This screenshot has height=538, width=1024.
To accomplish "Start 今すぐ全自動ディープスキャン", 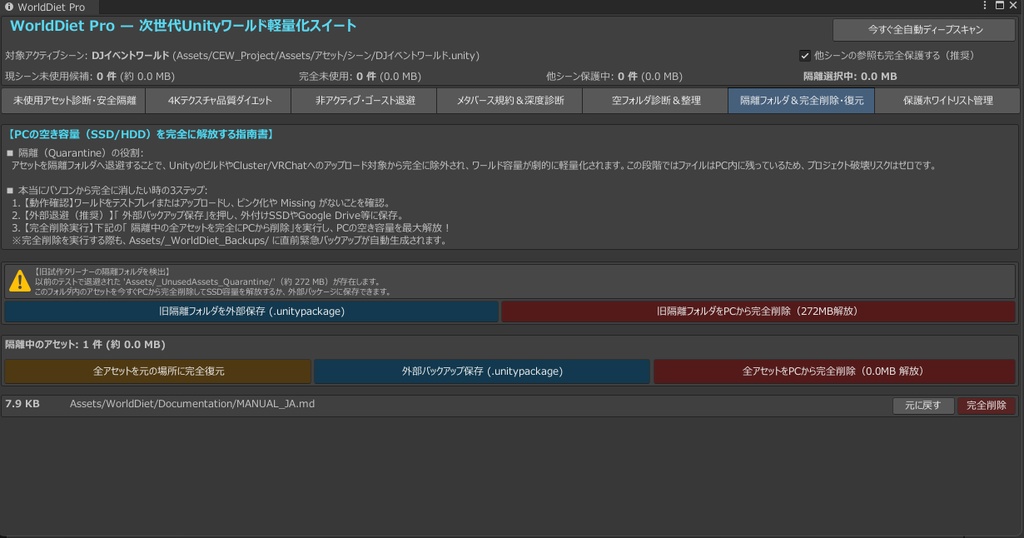I will coord(925,29).
